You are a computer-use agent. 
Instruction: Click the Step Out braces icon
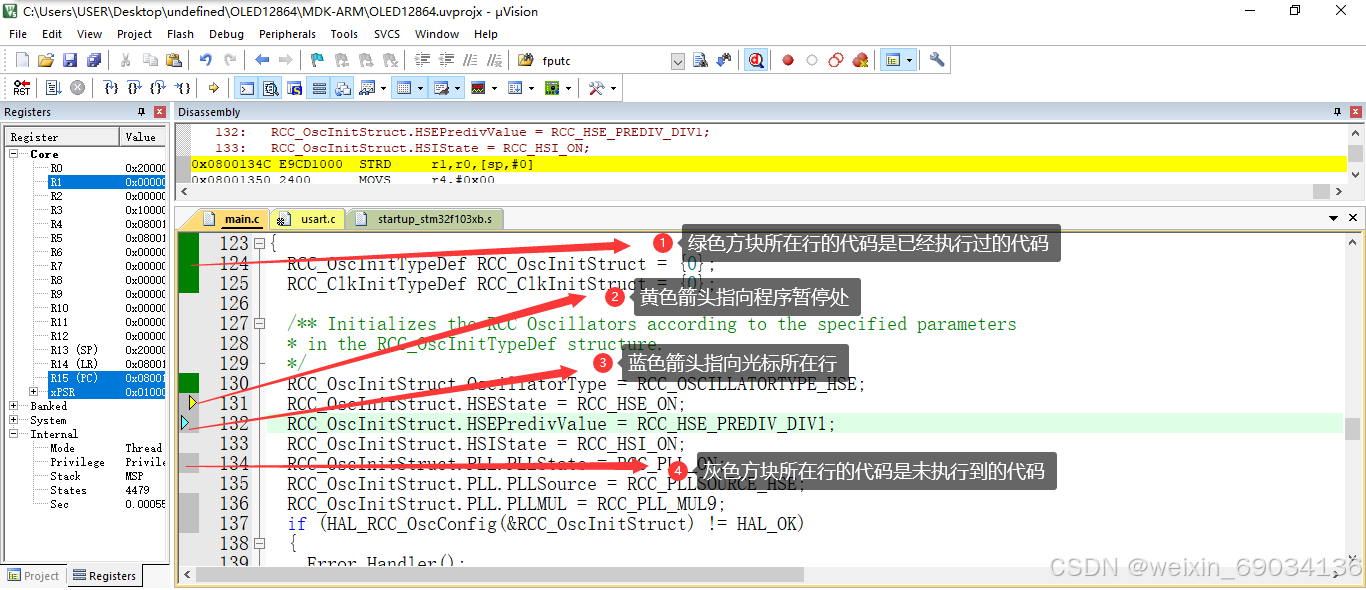(x=158, y=88)
